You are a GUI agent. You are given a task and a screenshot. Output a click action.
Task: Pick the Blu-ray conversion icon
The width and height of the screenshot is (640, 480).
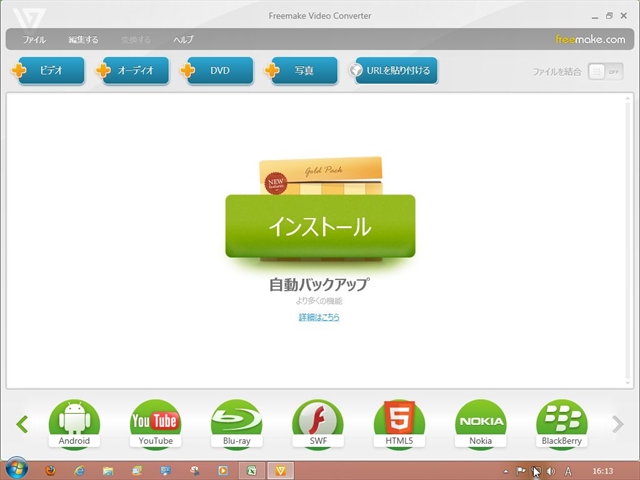(x=237, y=424)
